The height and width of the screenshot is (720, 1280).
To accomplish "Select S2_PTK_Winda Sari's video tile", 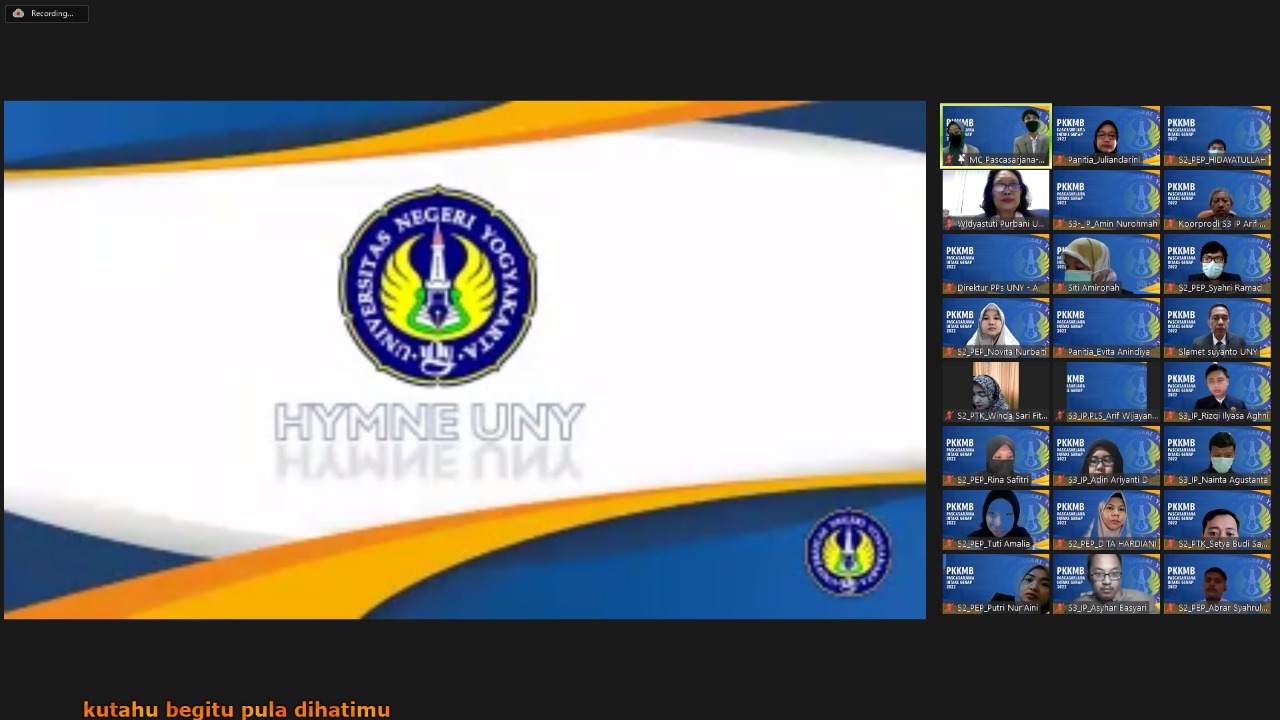I will point(996,389).
